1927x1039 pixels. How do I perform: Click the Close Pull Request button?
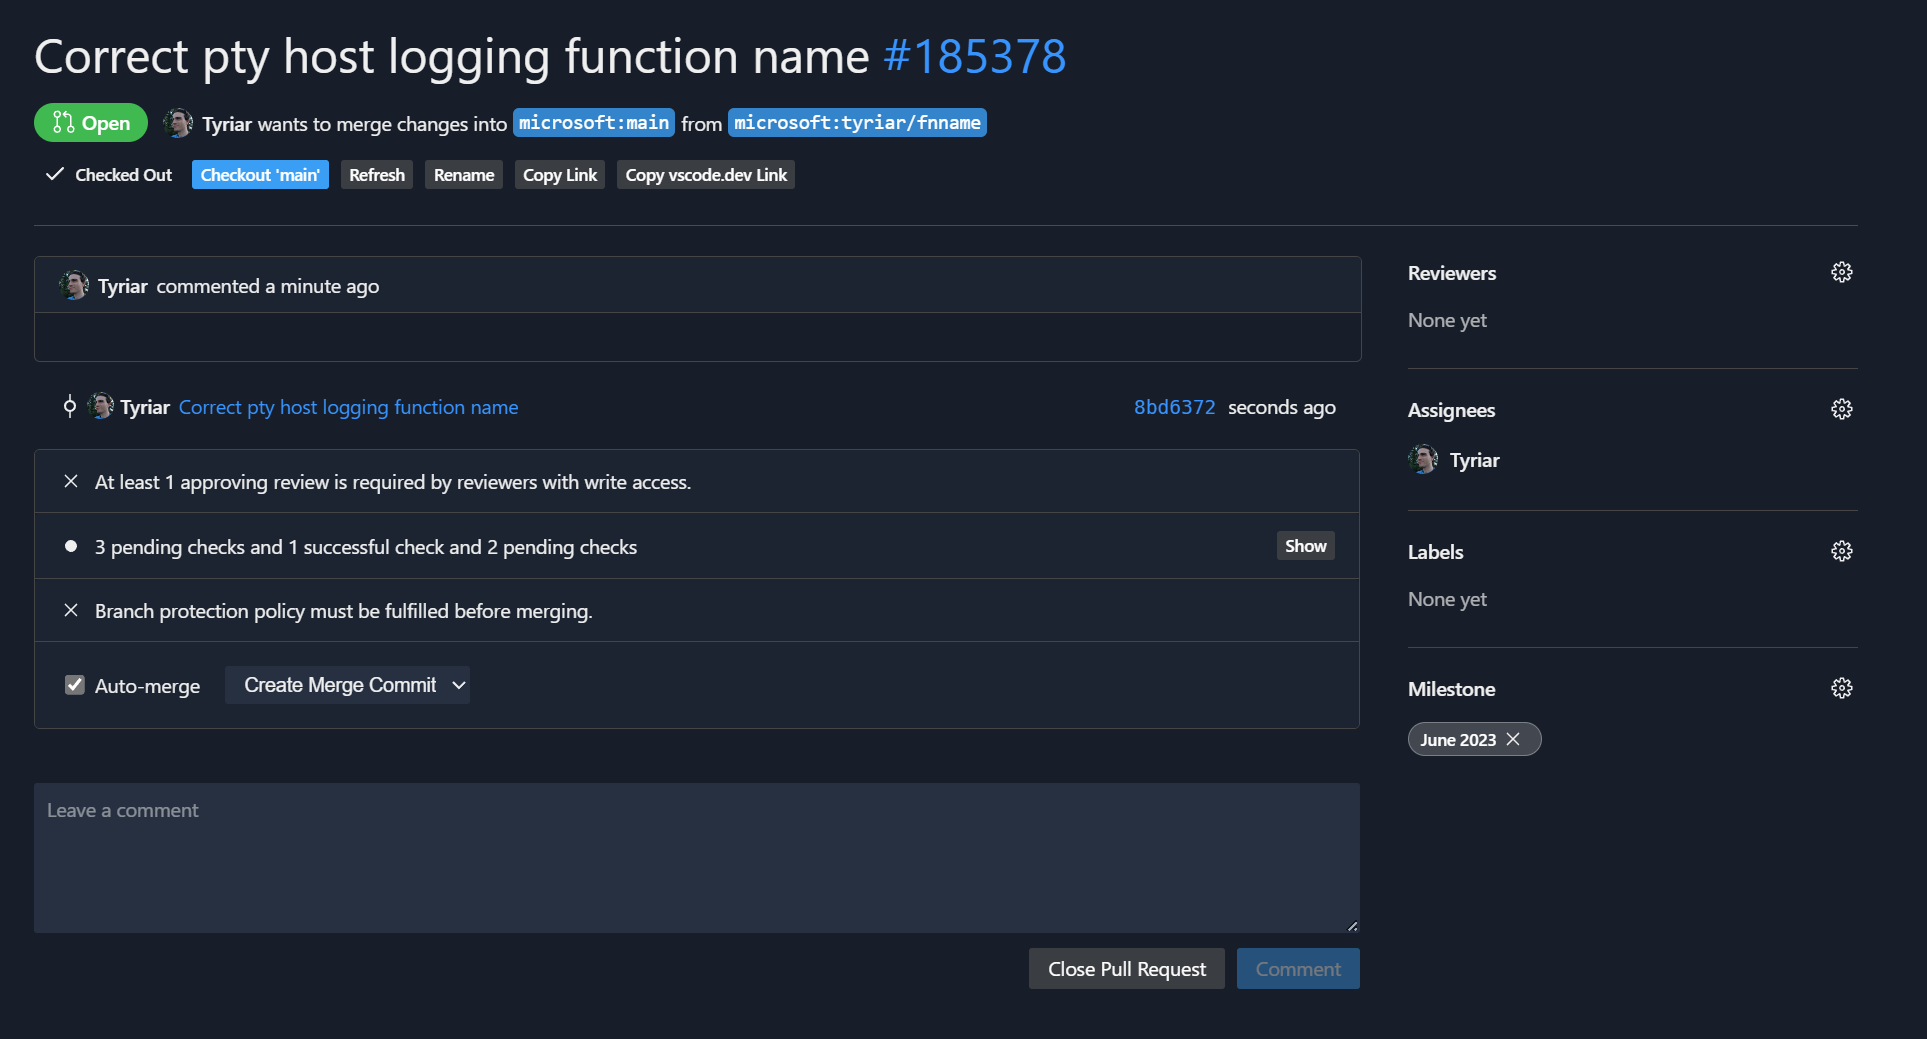[x=1126, y=968]
